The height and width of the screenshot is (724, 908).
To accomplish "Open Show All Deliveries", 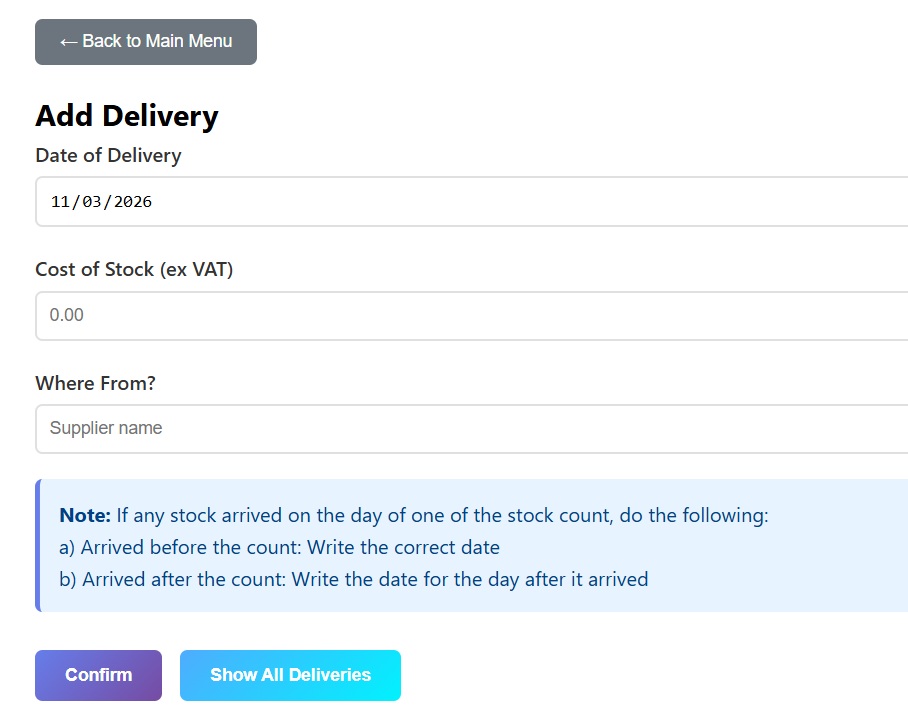I will click(290, 675).
